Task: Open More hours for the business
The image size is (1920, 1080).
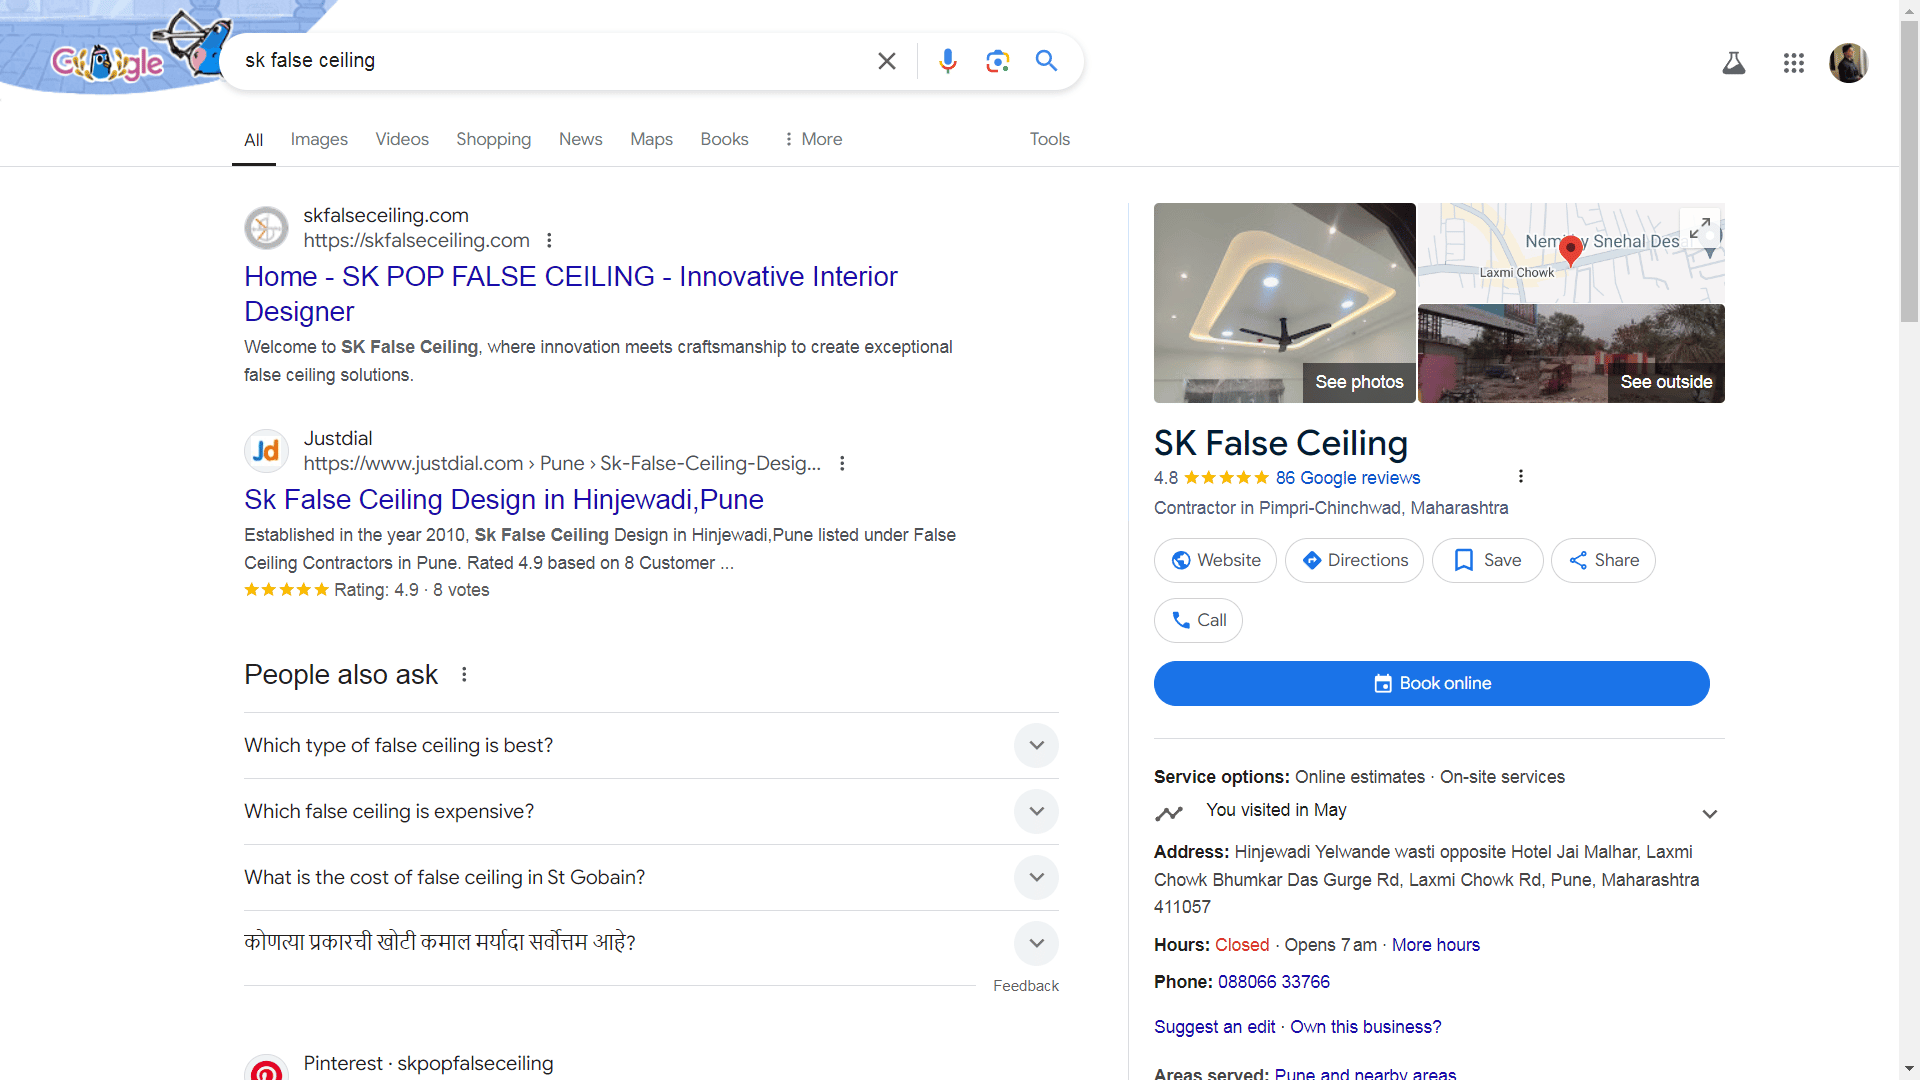Action: (x=1435, y=945)
